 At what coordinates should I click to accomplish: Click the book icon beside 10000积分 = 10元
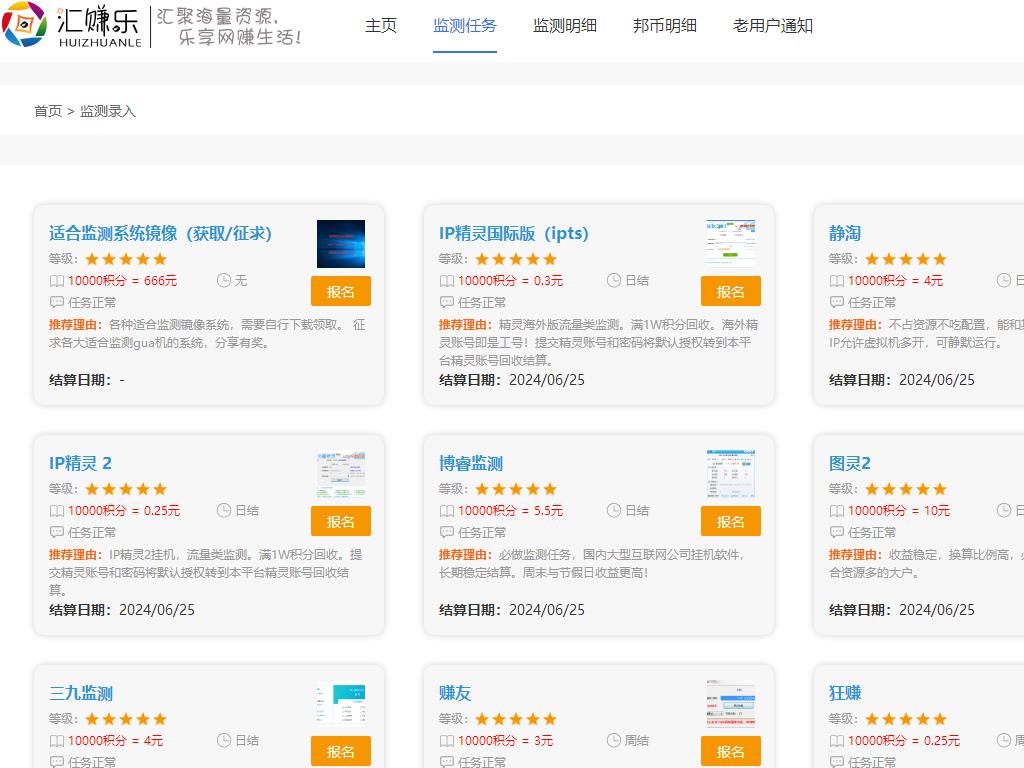coord(837,511)
